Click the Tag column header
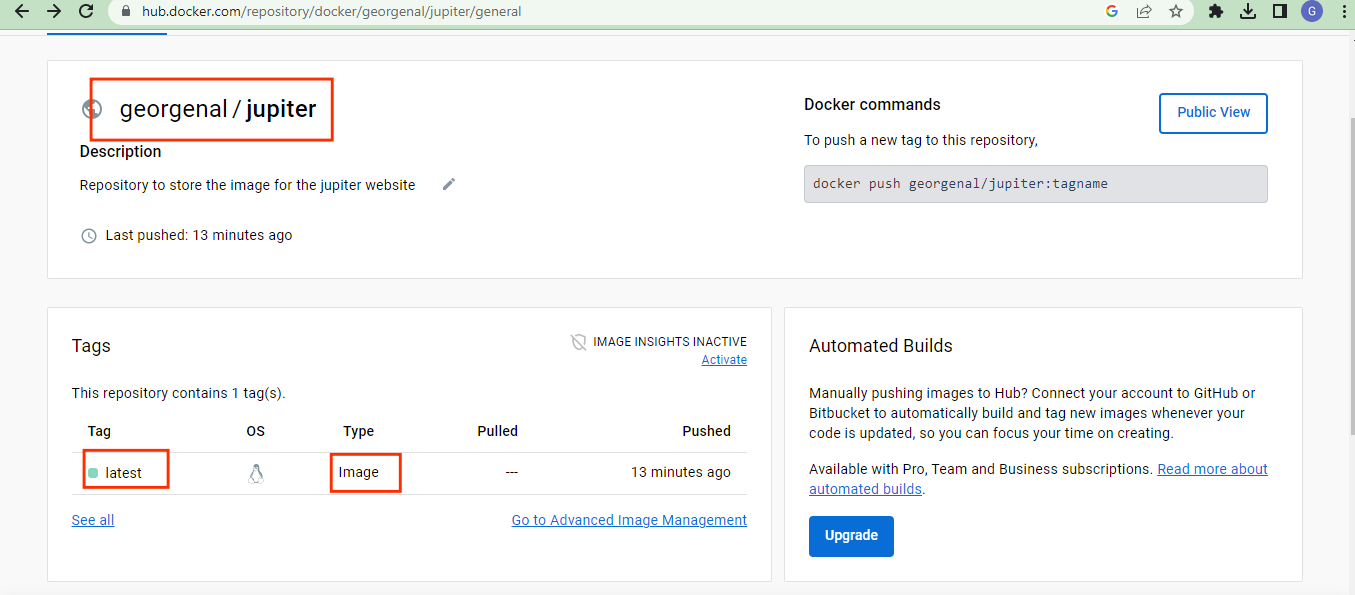 pyautogui.click(x=99, y=431)
